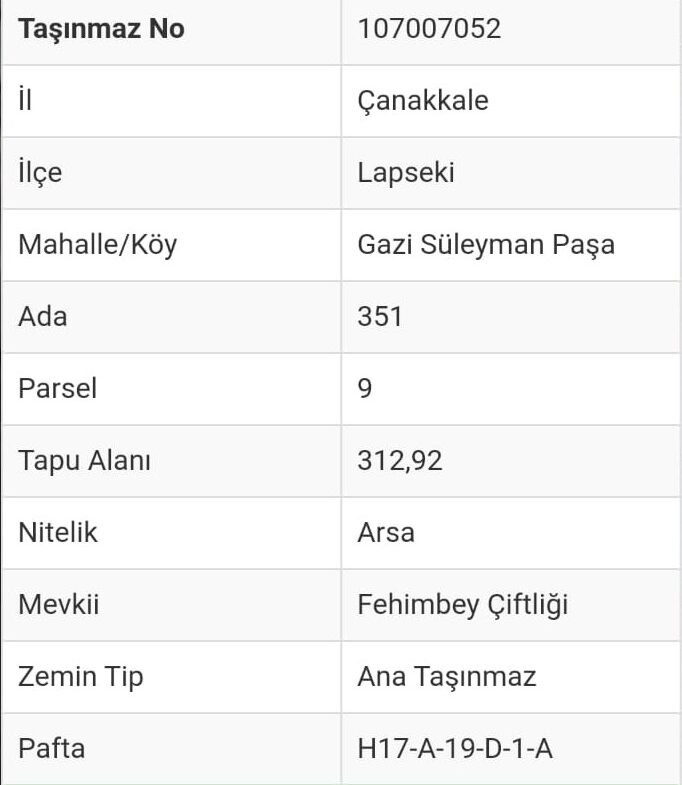This screenshot has width=682, height=785.
Task: Click the Mevkii label cell
Action: point(59,604)
